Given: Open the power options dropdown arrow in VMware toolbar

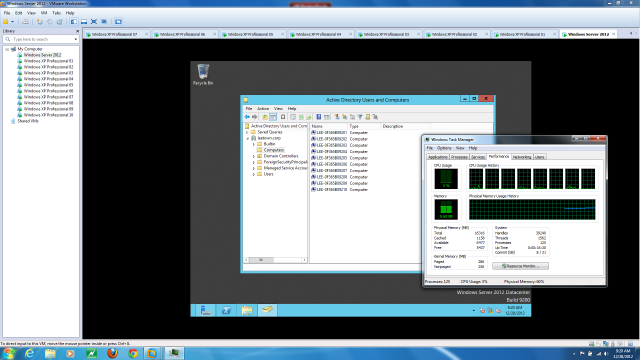Looking at the screenshot, I should pyautogui.click(x=13, y=22).
